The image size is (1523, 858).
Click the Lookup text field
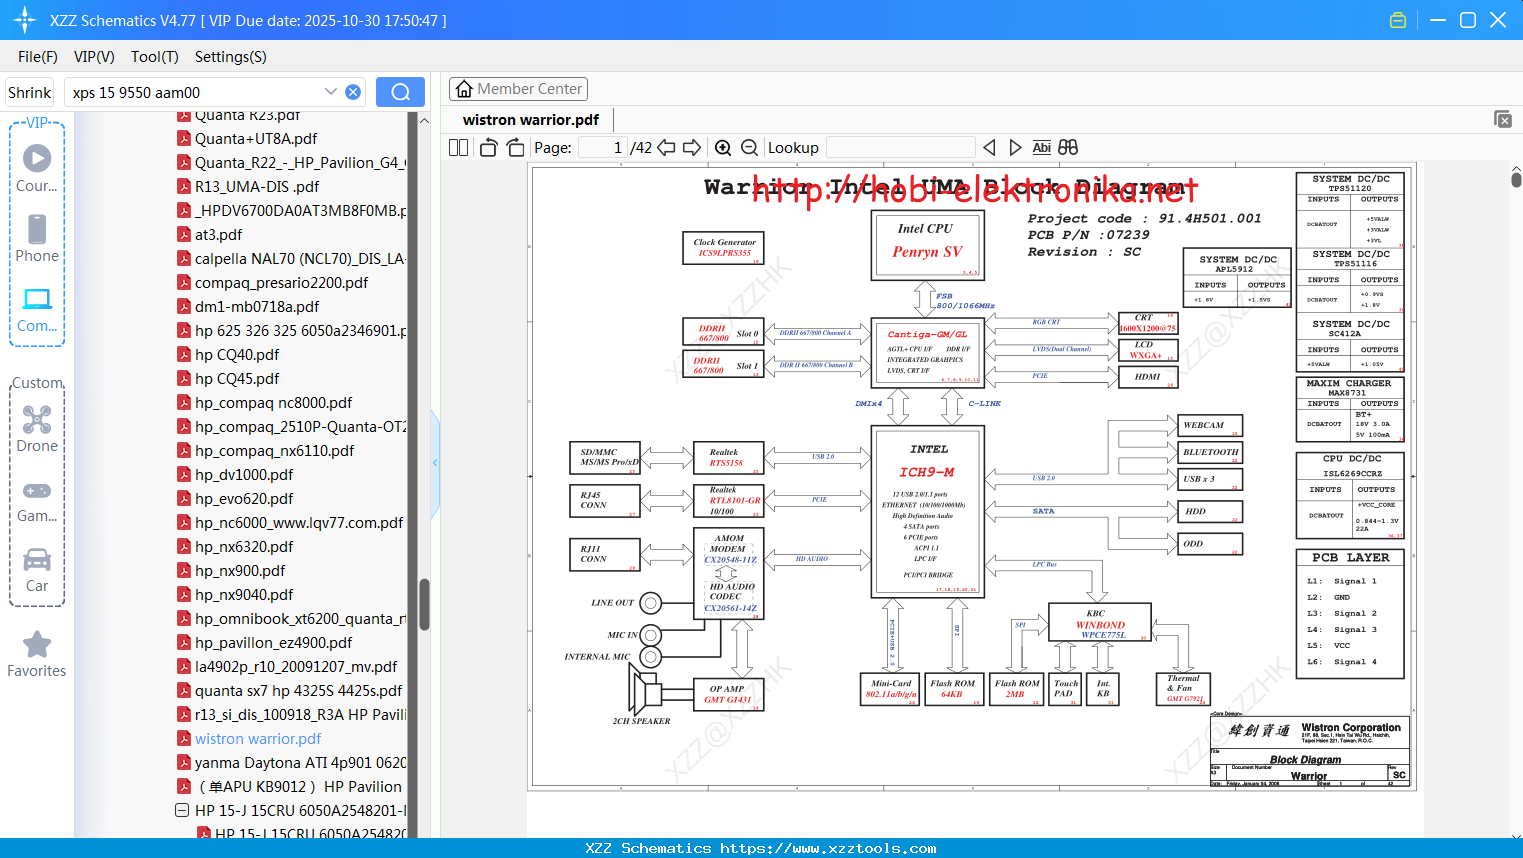pos(900,148)
